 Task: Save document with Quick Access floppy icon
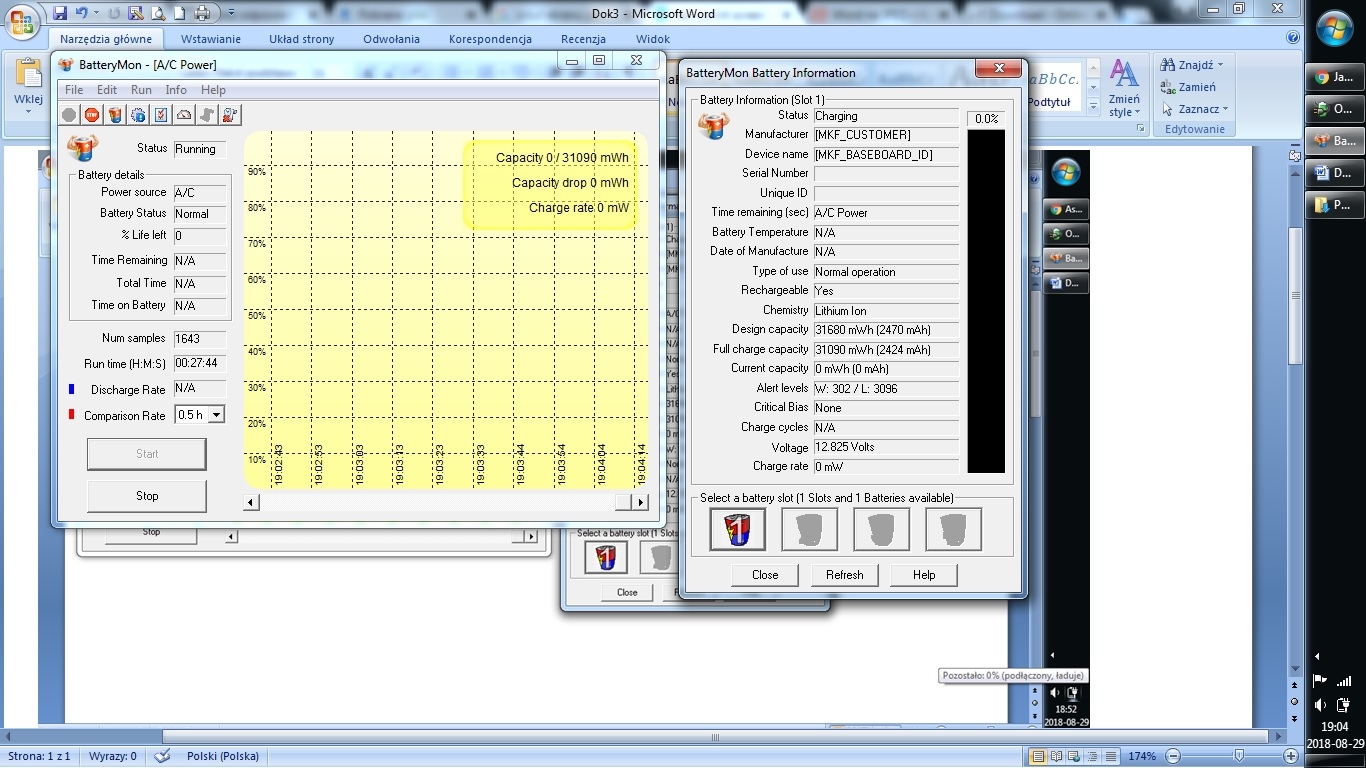[60, 13]
